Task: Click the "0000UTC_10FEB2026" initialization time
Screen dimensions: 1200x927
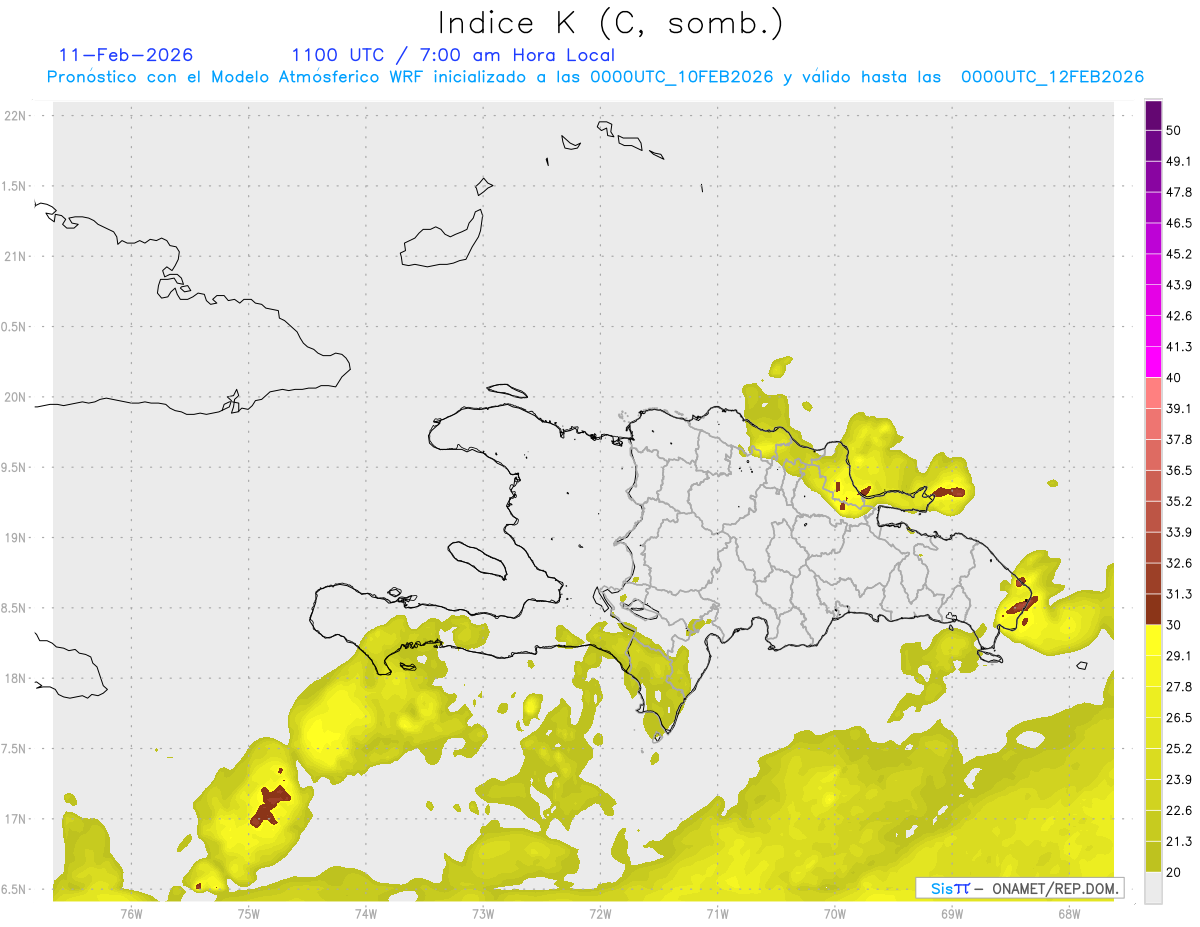Action: (x=682, y=77)
